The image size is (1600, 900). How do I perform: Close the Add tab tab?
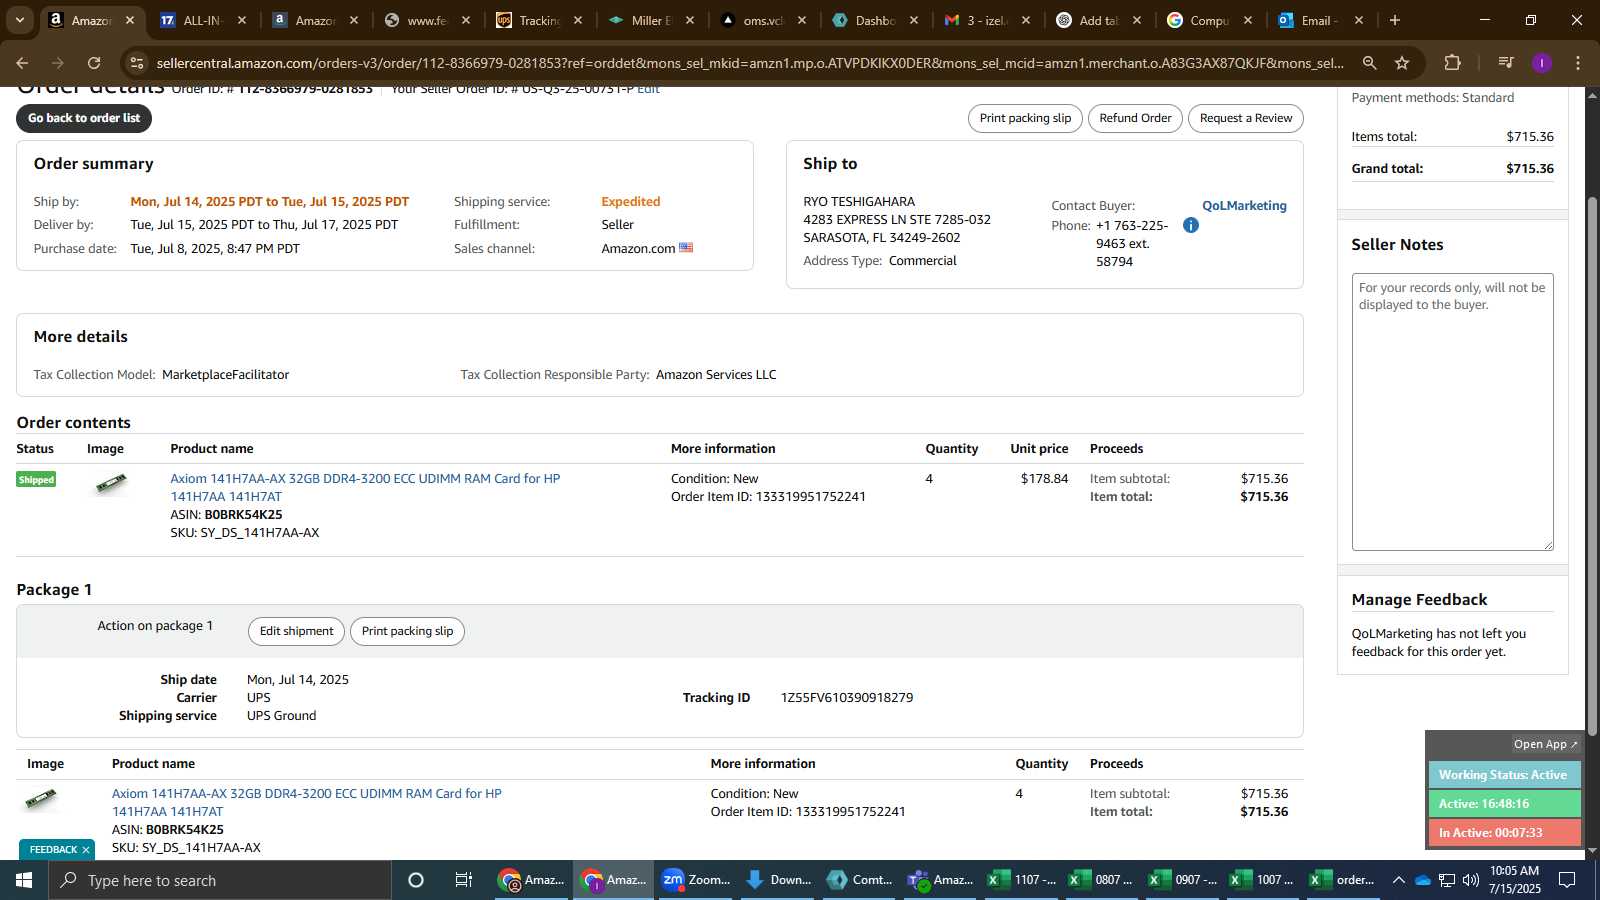pyautogui.click(x=1136, y=20)
